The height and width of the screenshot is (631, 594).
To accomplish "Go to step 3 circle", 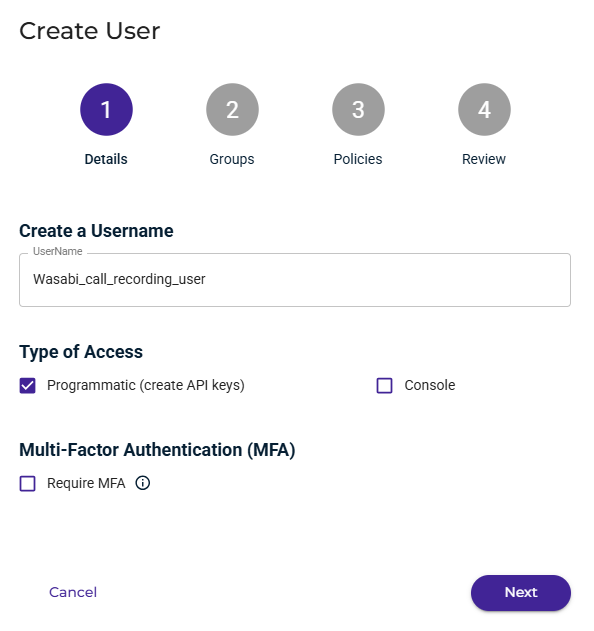I will click(x=358, y=109).
